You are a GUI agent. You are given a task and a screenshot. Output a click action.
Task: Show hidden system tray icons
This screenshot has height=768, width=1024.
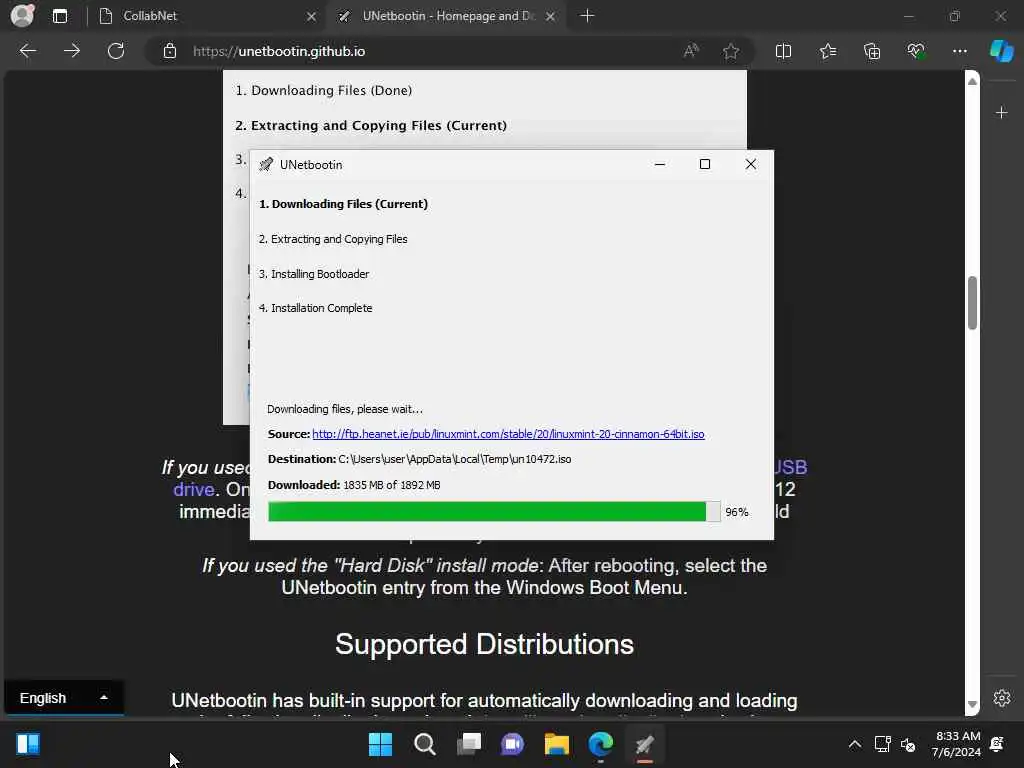point(854,744)
